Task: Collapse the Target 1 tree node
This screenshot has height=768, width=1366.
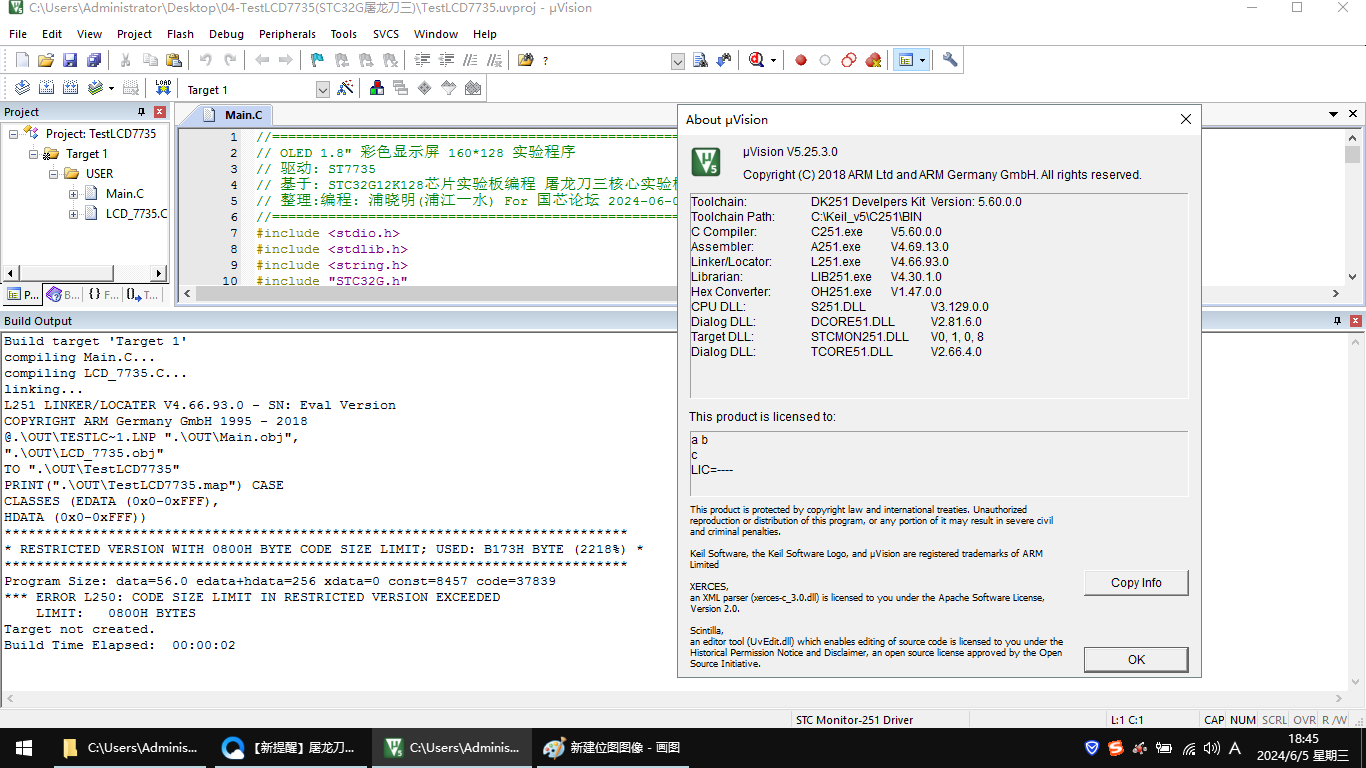Action: [34, 154]
